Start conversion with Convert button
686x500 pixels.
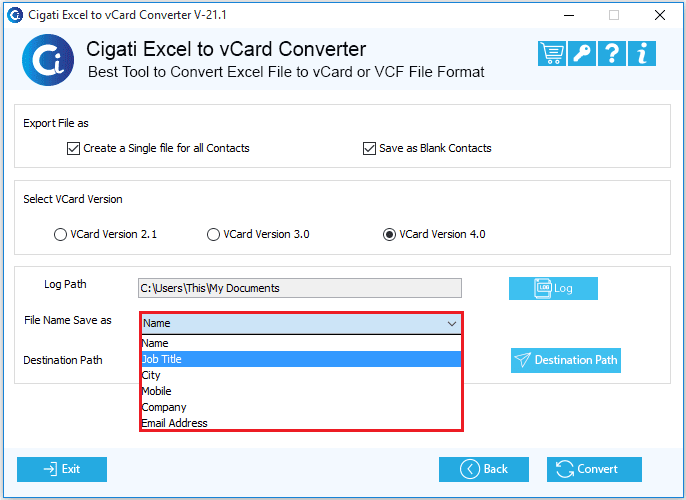point(594,469)
